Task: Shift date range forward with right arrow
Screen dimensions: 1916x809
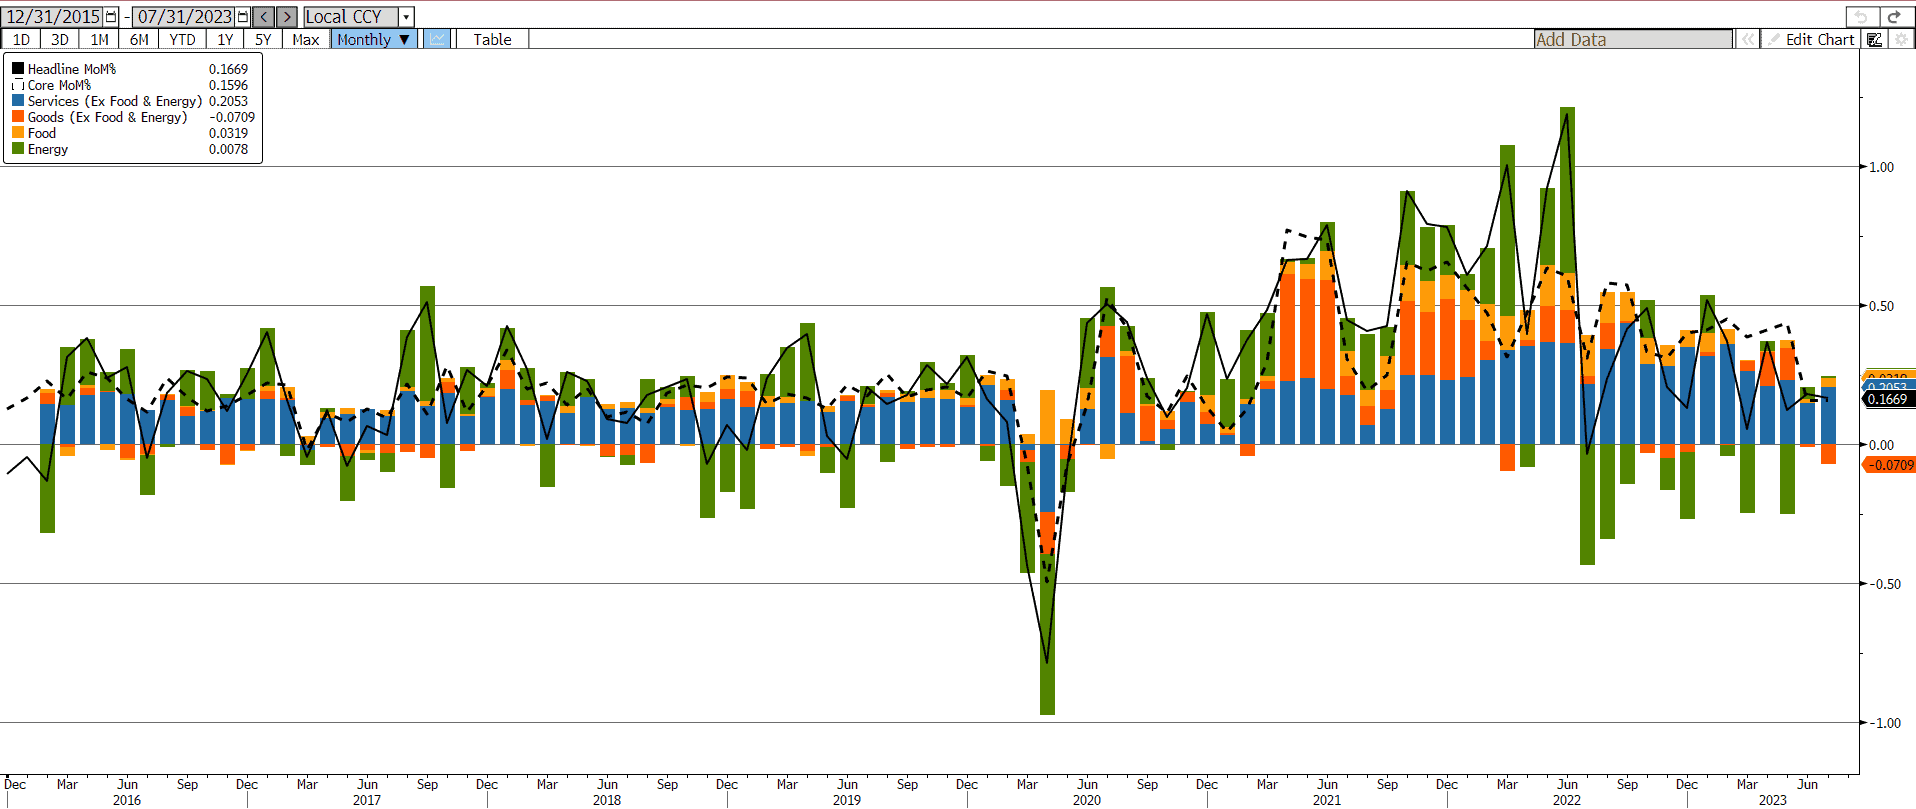Action: 287,17
